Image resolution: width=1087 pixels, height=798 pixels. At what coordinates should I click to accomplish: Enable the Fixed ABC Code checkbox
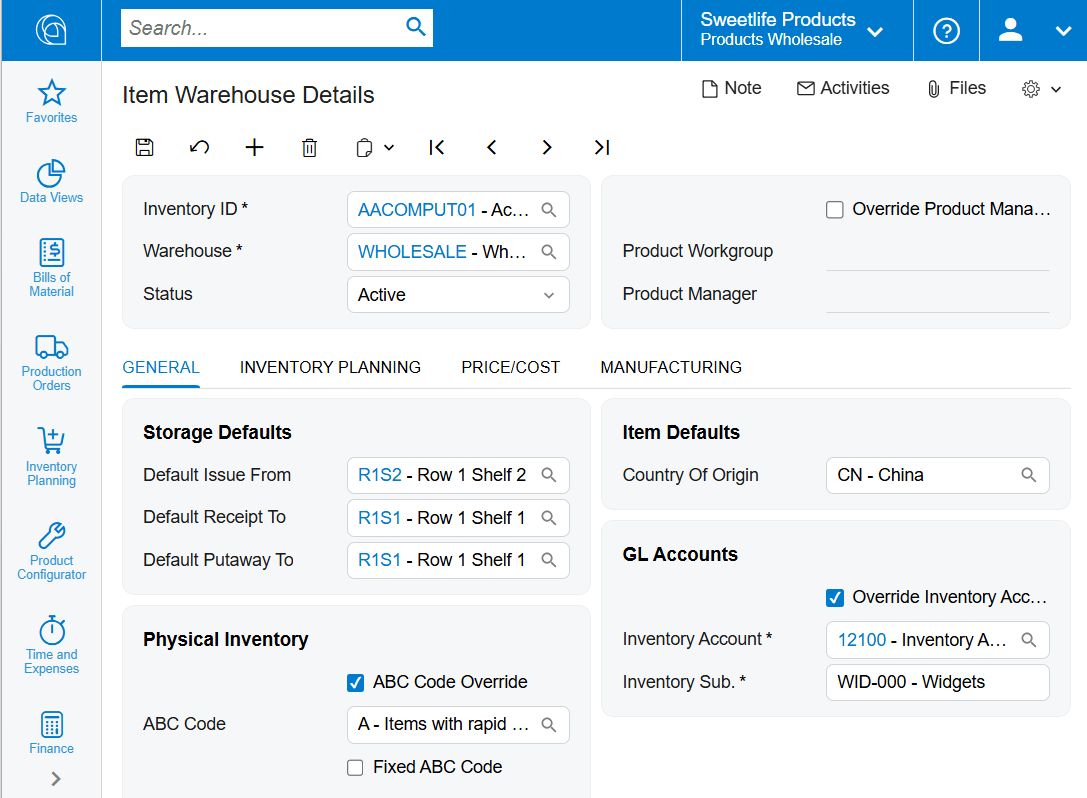coord(355,767)
